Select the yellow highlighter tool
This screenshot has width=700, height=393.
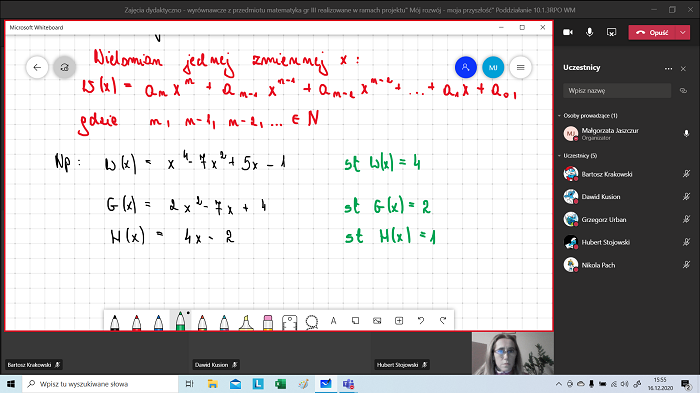tap(246, 322)
